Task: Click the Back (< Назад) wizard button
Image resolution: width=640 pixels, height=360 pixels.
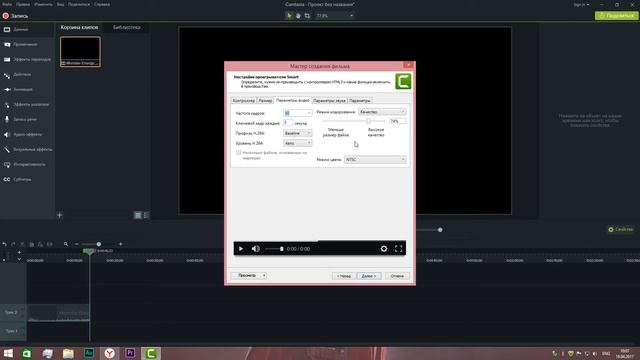Action: (x=344, y=276)
